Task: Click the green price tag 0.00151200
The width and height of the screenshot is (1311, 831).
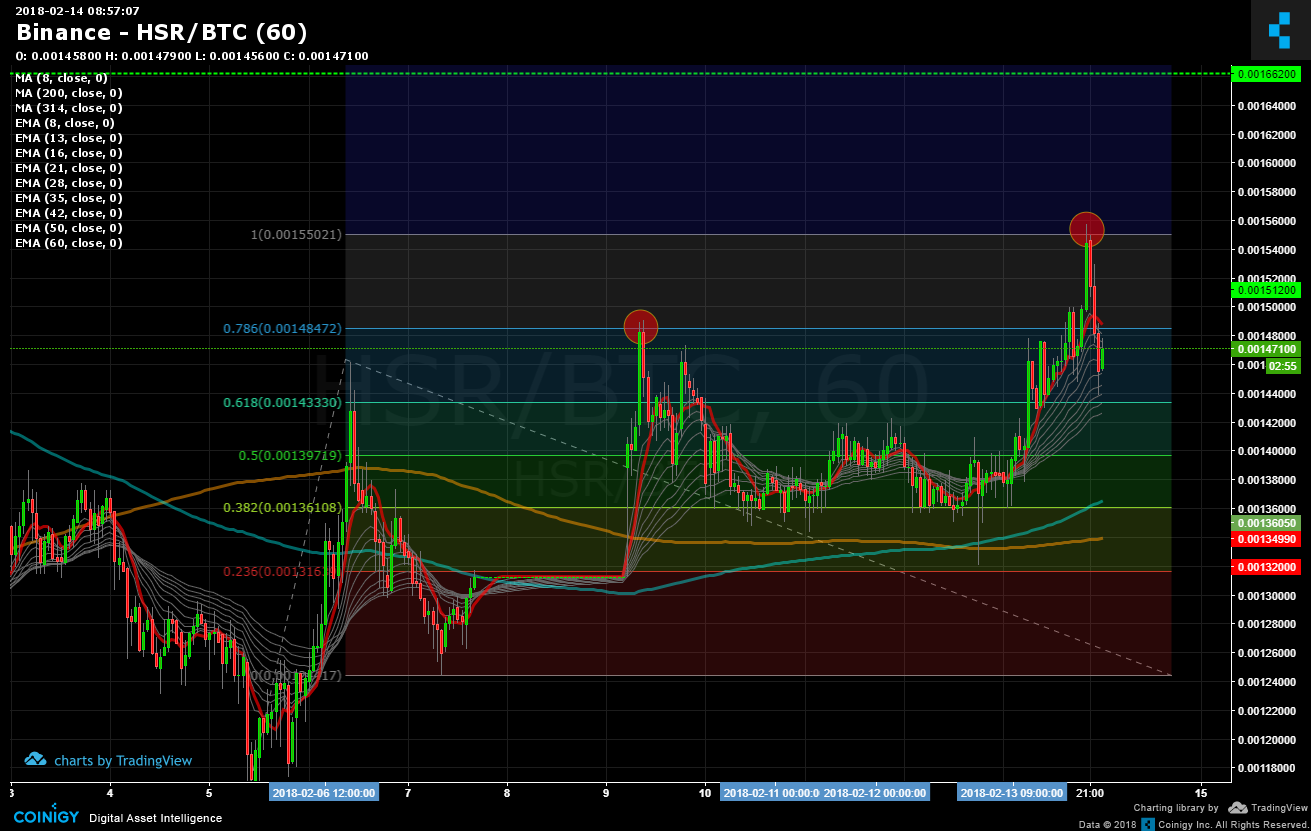Action: [x=1266, y=290]
